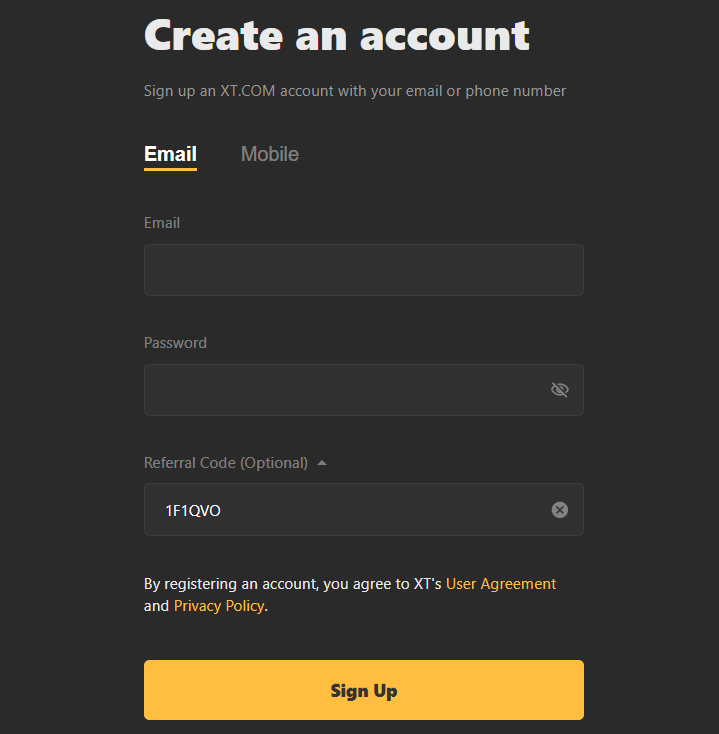Click the 1F1QVO referral code text
Image resolution: width=719 pixels, height=734 pixels.
click(x=193, y=510)
